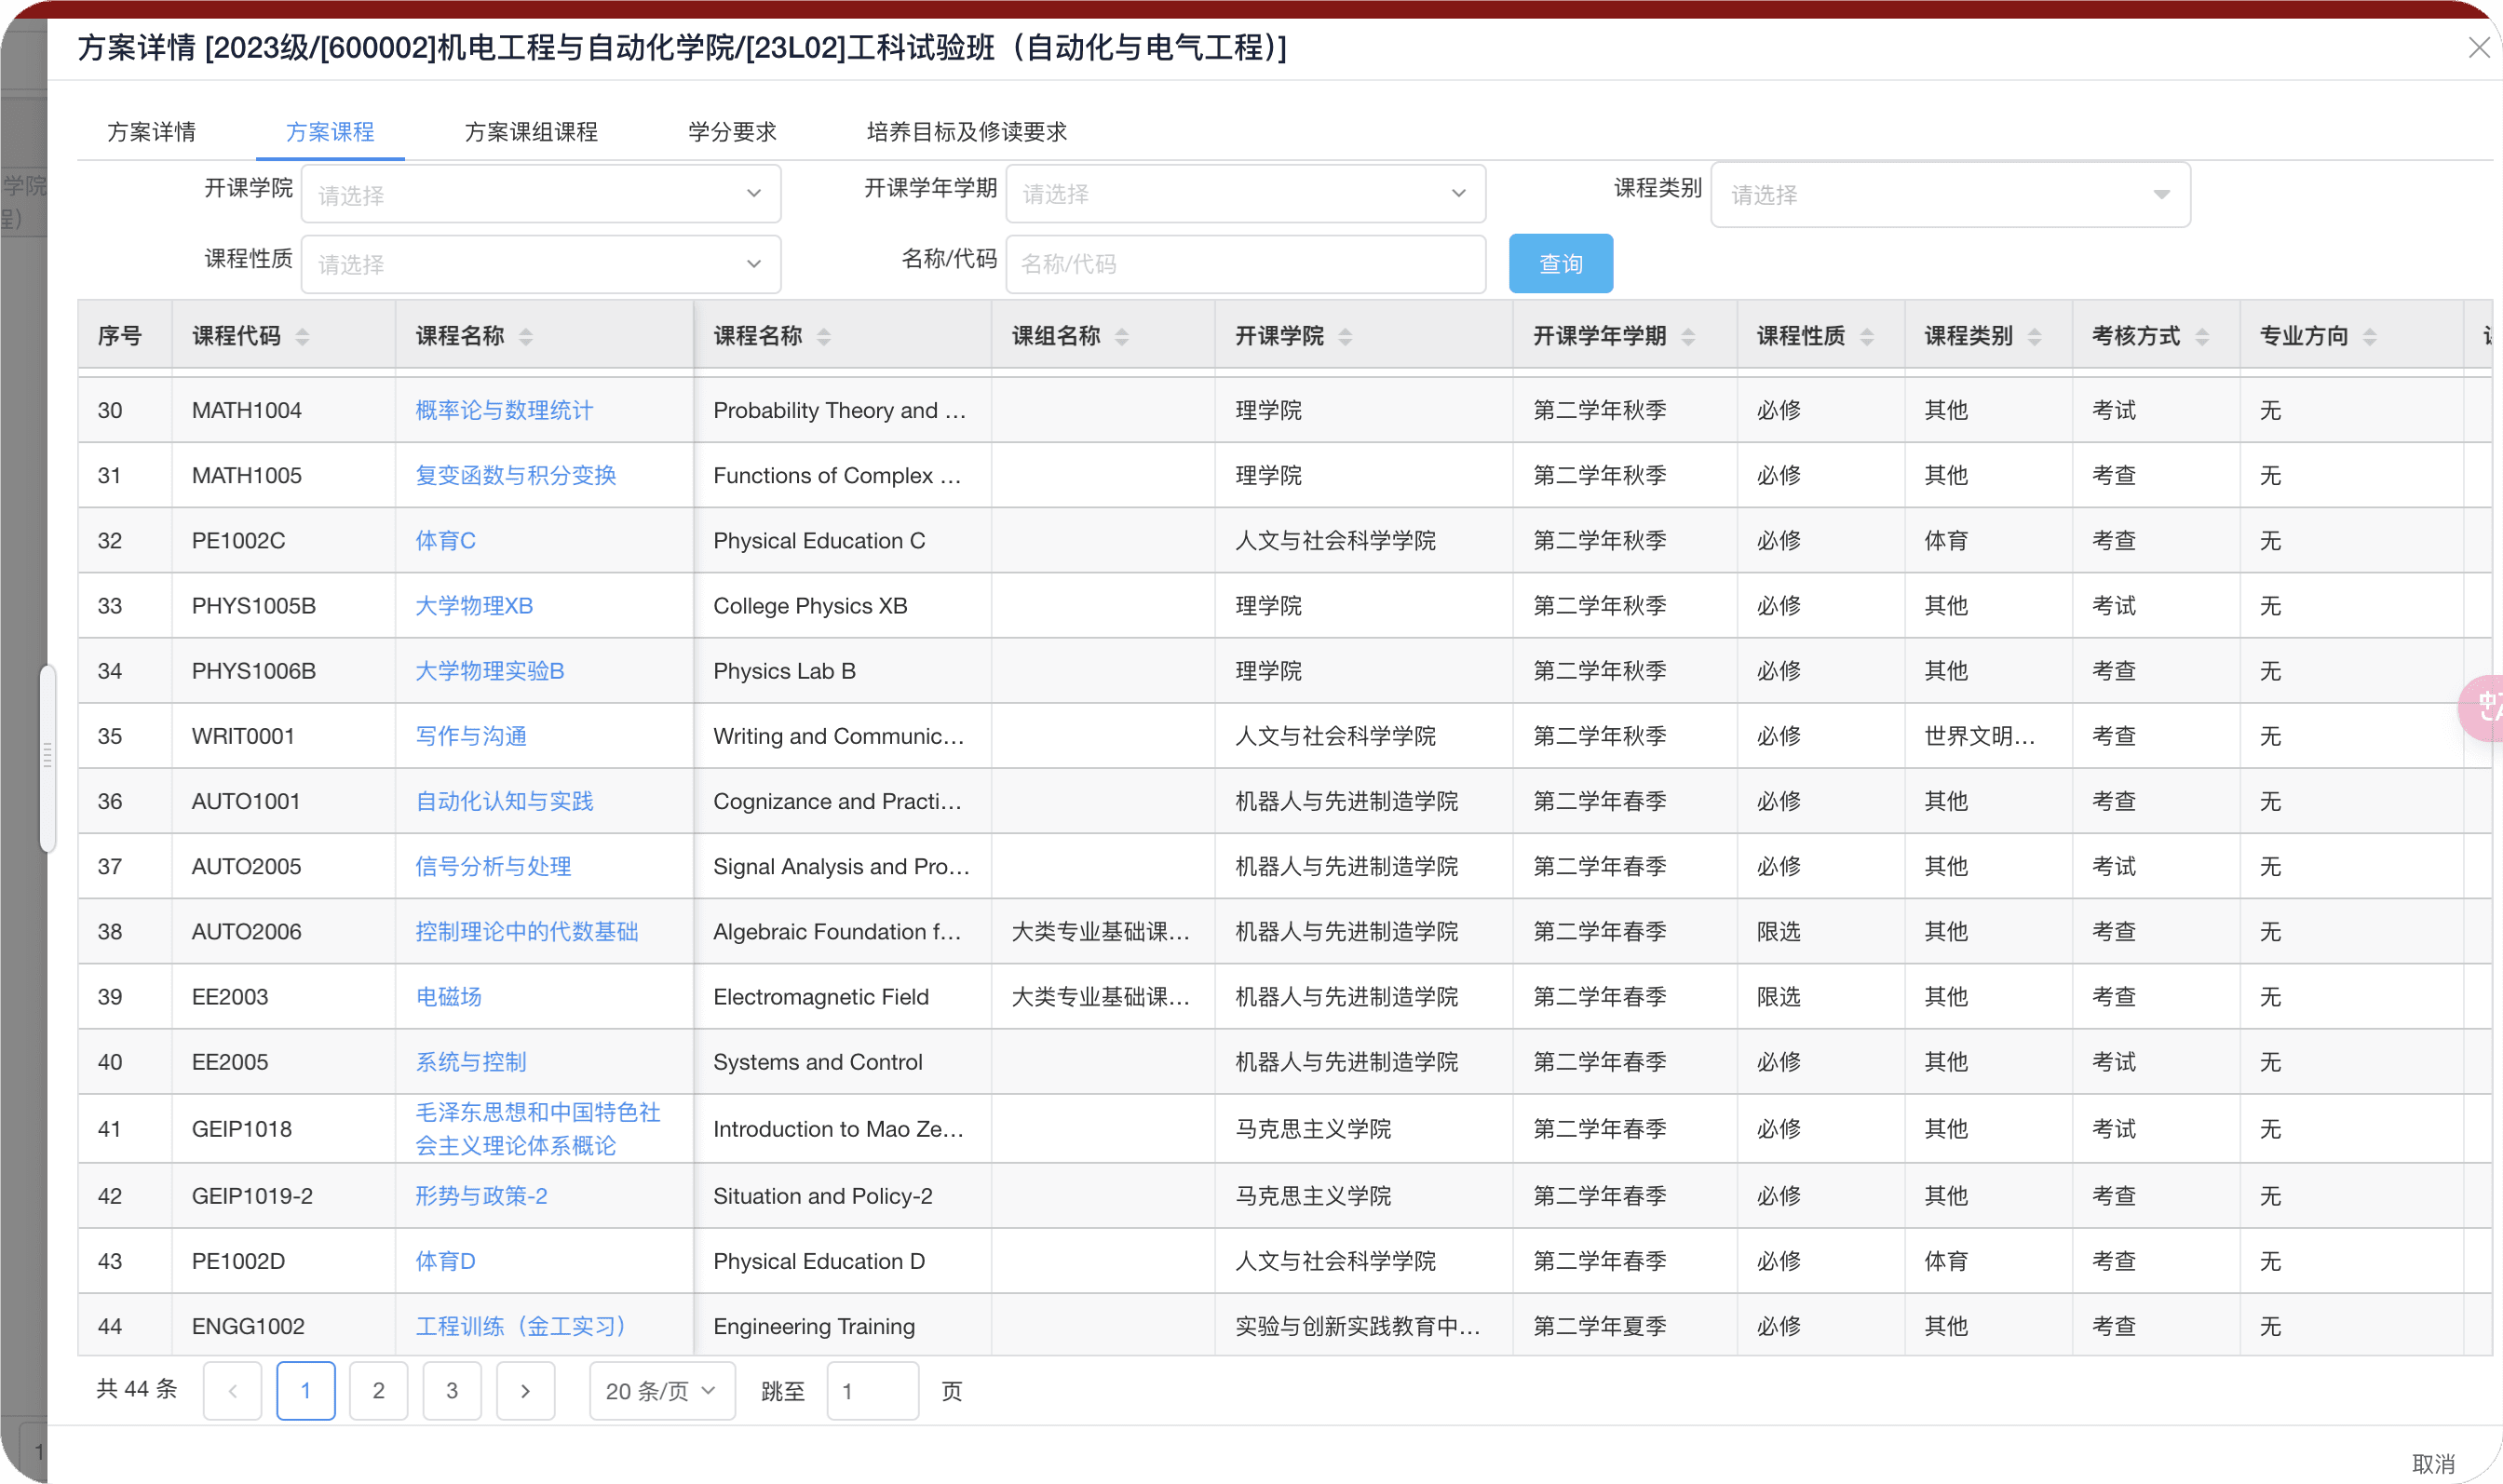Viewport: 2503px width, 1484px height.
Task: Sort by 开课学院 column icon
Action: 1345,337
